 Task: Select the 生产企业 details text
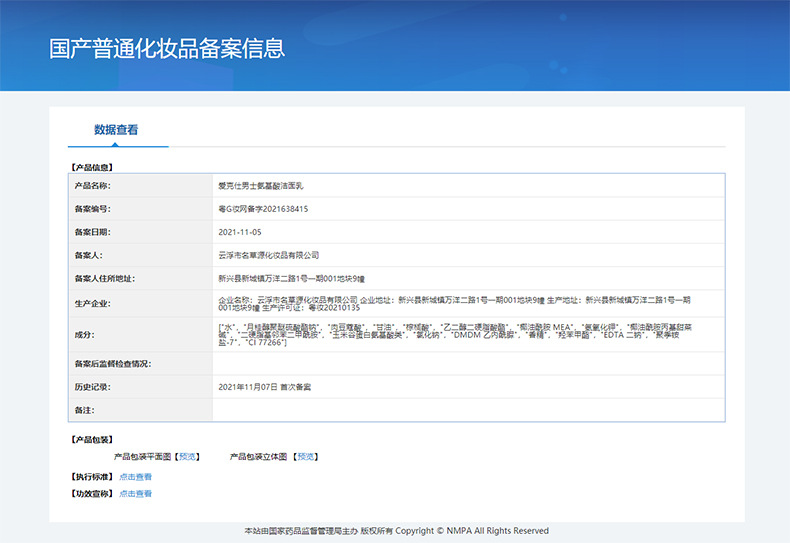pyautogui.click(x=454, y=304)
